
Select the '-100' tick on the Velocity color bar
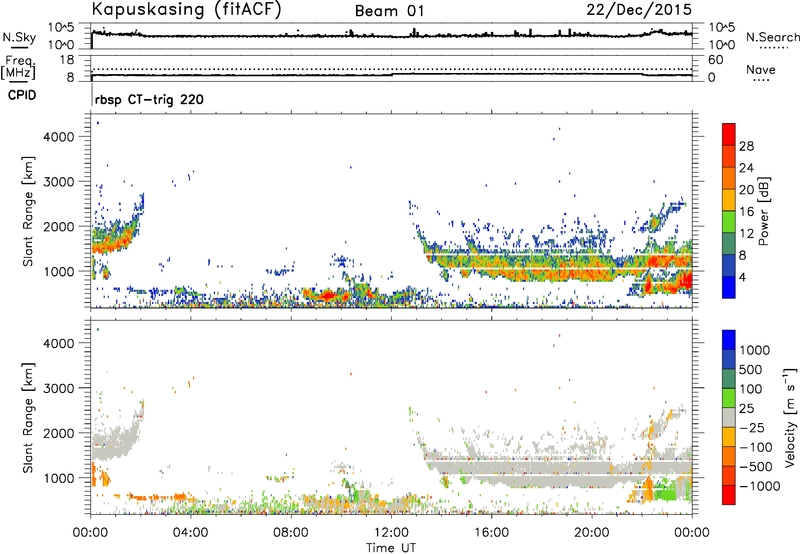coord(756,447)
